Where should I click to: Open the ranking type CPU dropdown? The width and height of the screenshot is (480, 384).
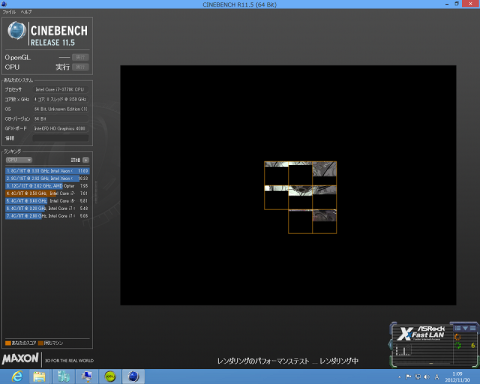(x=19, y=160)
